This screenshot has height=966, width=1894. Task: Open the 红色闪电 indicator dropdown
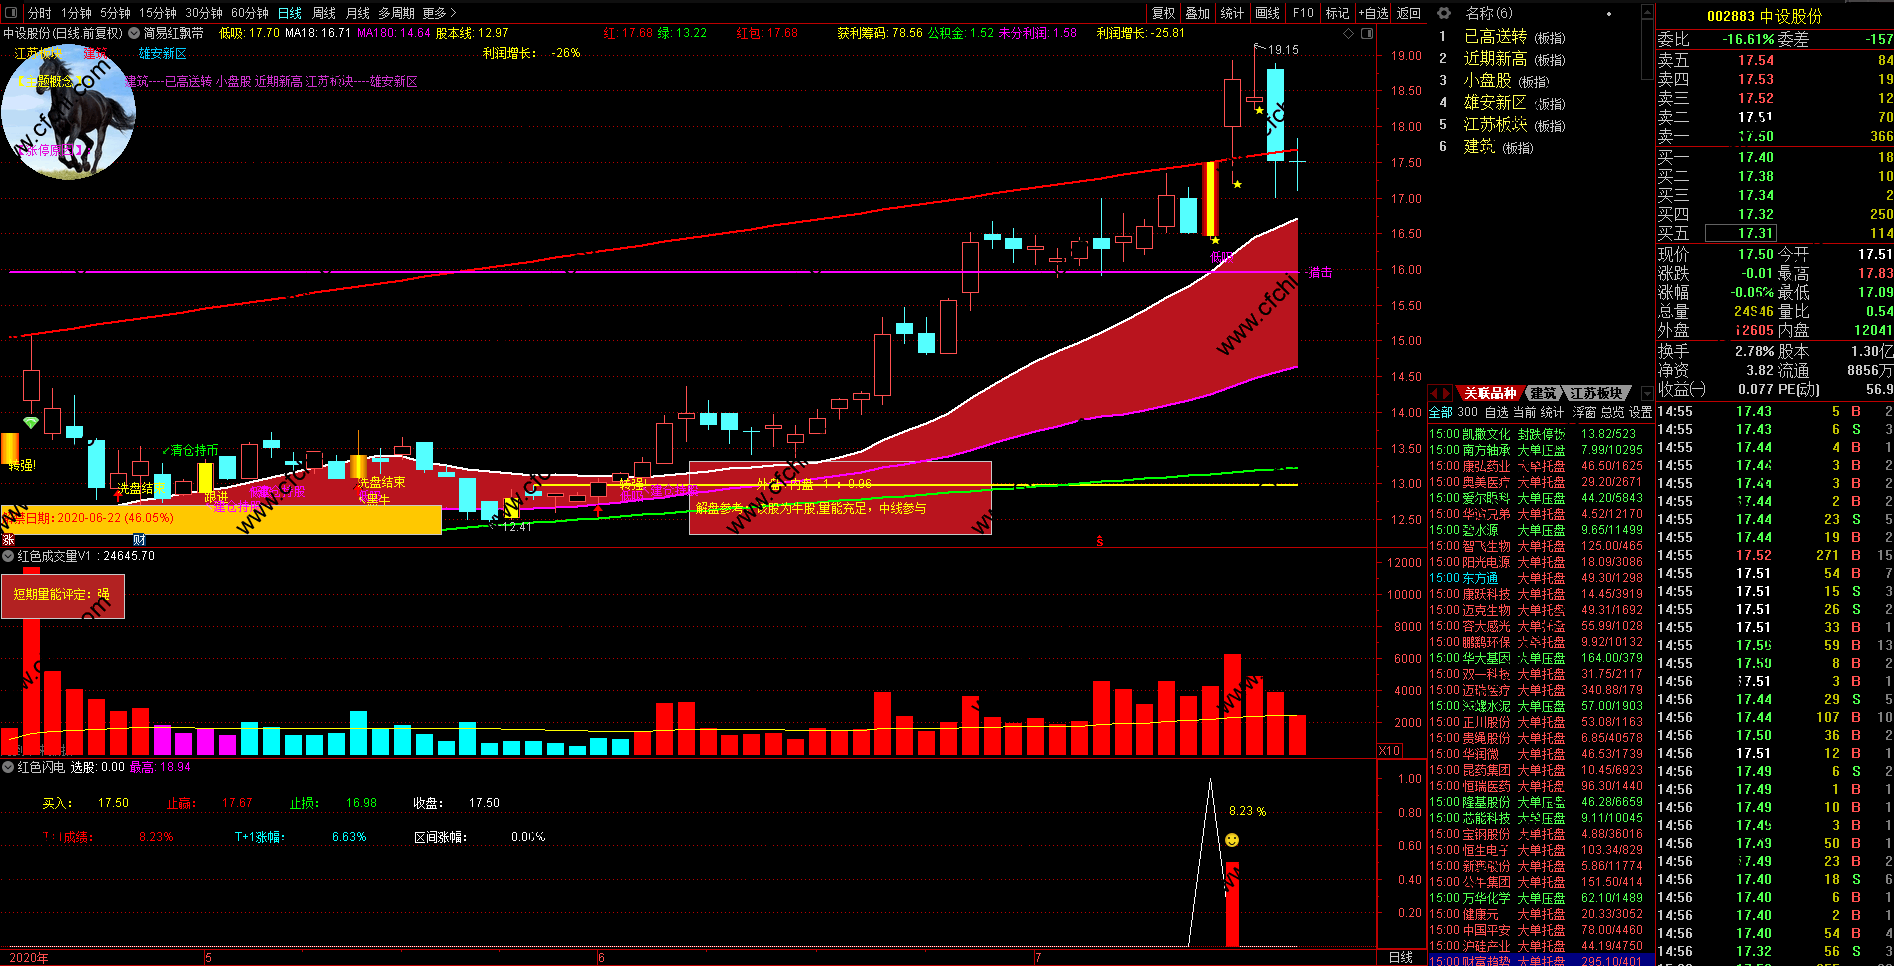pos(8,767)
